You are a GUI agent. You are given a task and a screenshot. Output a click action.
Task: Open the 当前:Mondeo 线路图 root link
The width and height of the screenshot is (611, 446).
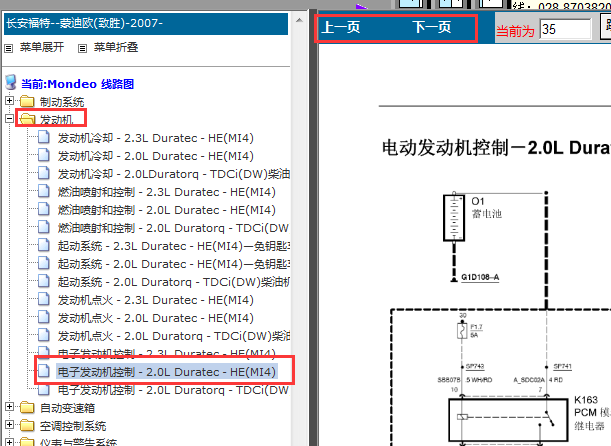tap(77, 84)
